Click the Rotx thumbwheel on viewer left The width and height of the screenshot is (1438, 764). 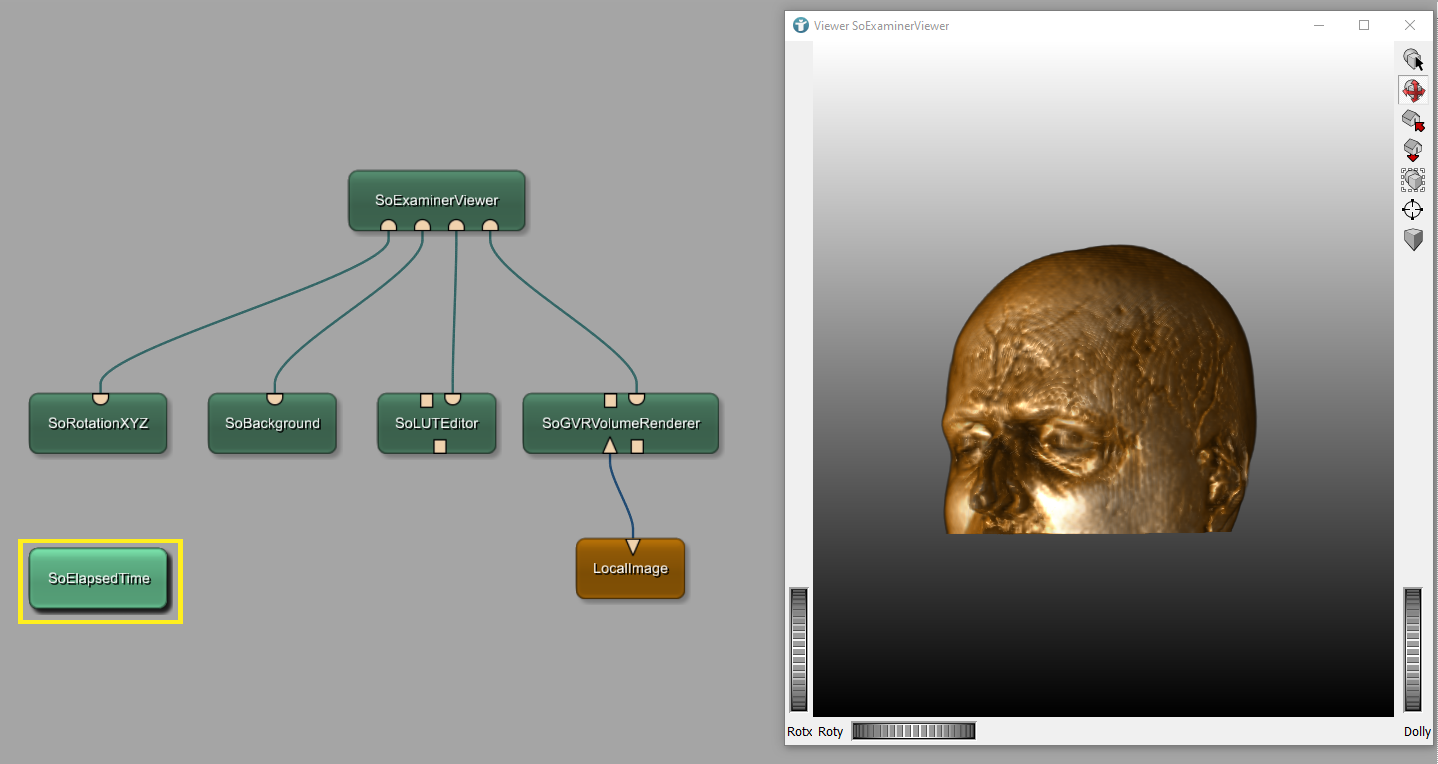(798, 649)
